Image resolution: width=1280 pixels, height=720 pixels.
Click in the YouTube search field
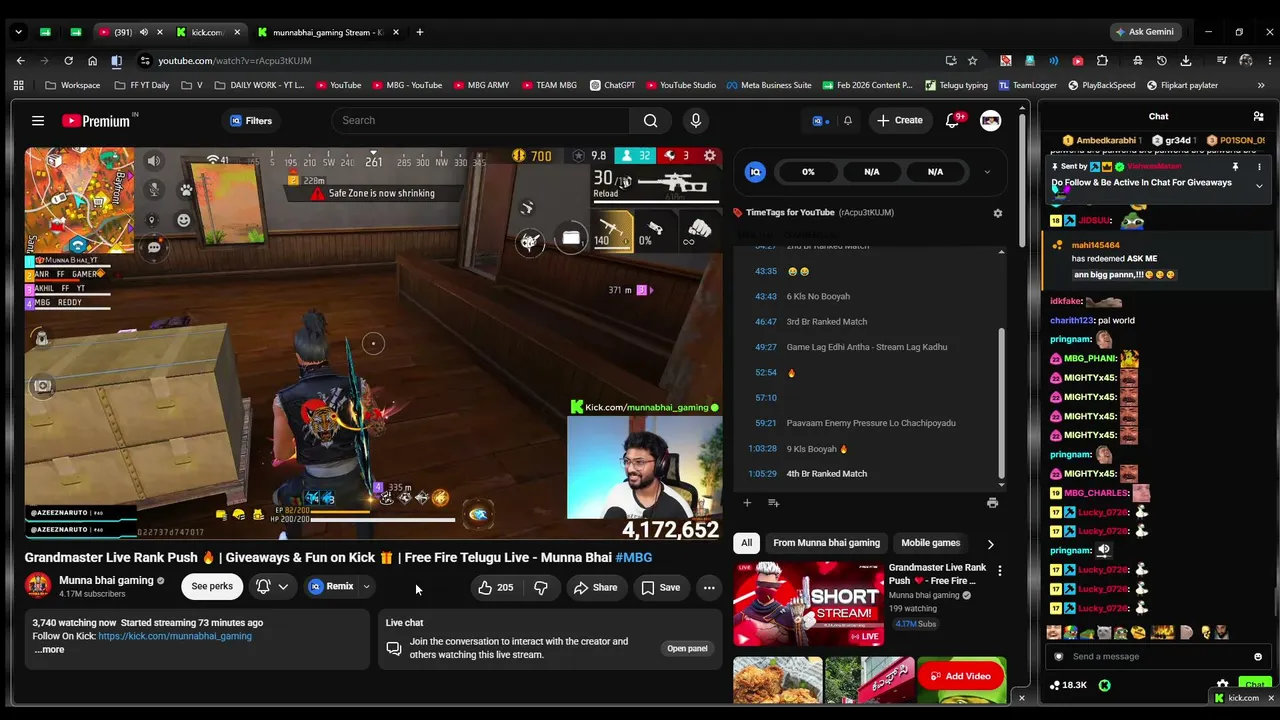(x=481, y=121)
